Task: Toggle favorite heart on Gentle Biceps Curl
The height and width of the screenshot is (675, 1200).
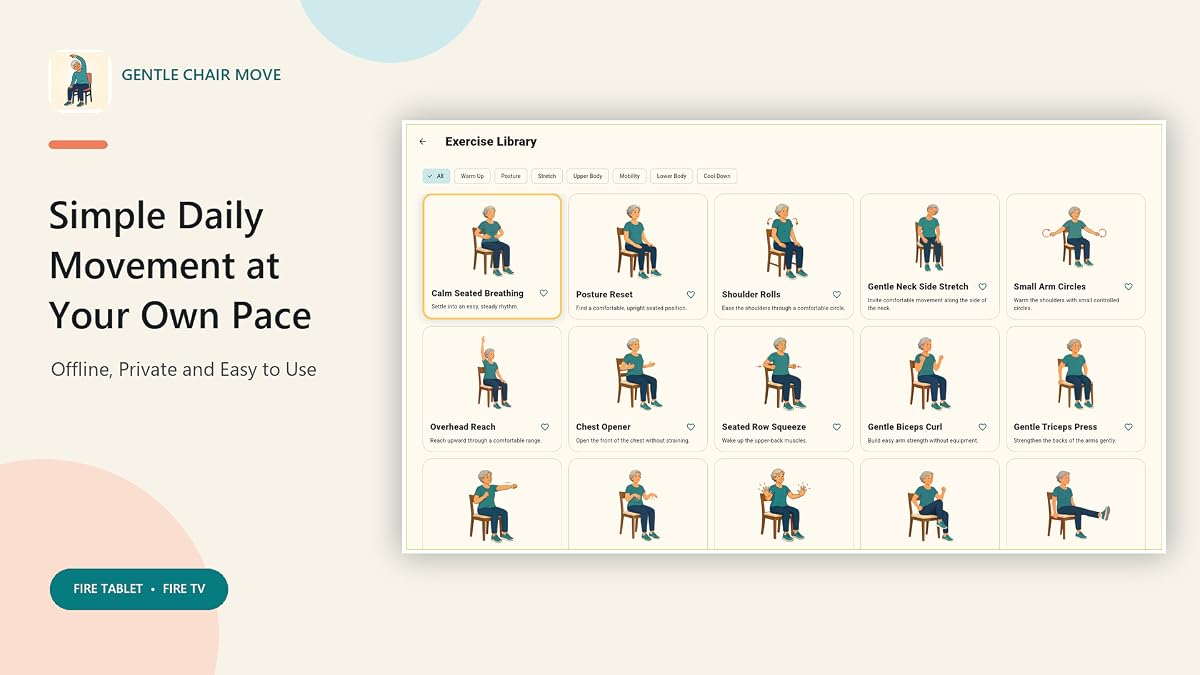Action: [x=982, y=427]
